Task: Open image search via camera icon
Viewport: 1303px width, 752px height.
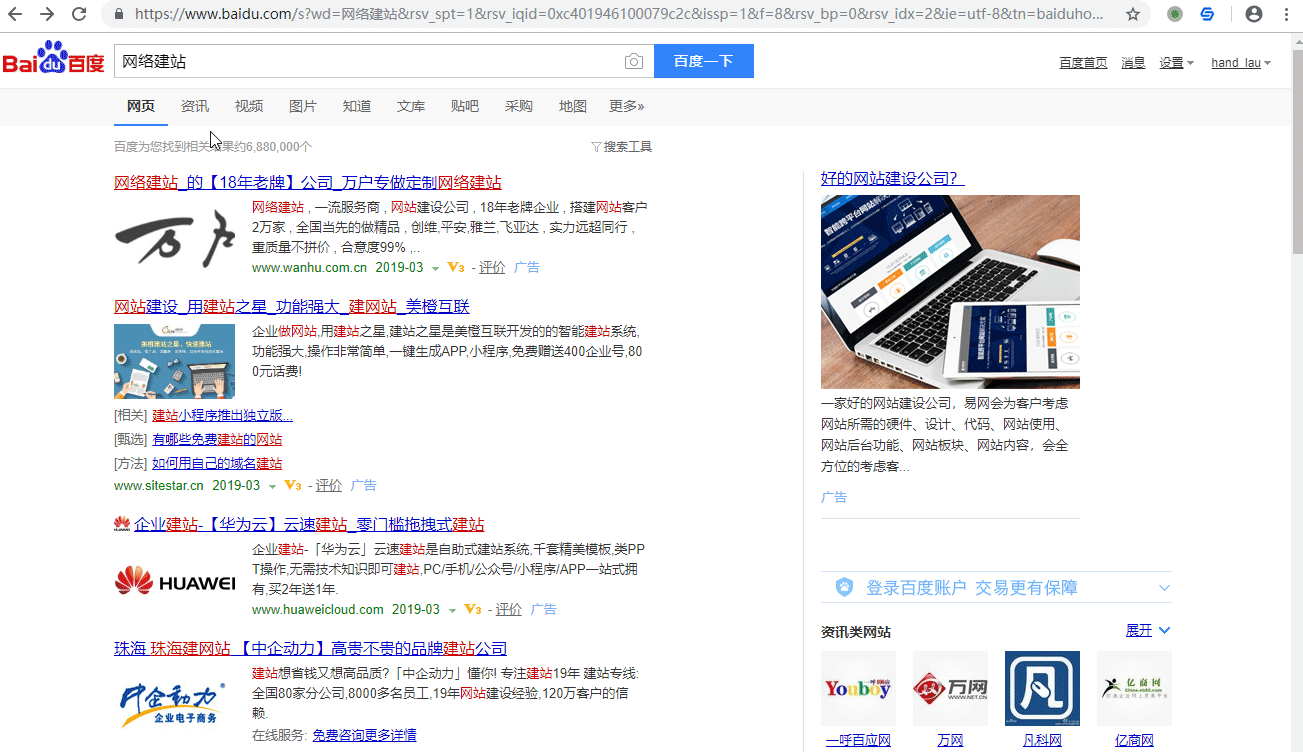Action: (634, 61)
